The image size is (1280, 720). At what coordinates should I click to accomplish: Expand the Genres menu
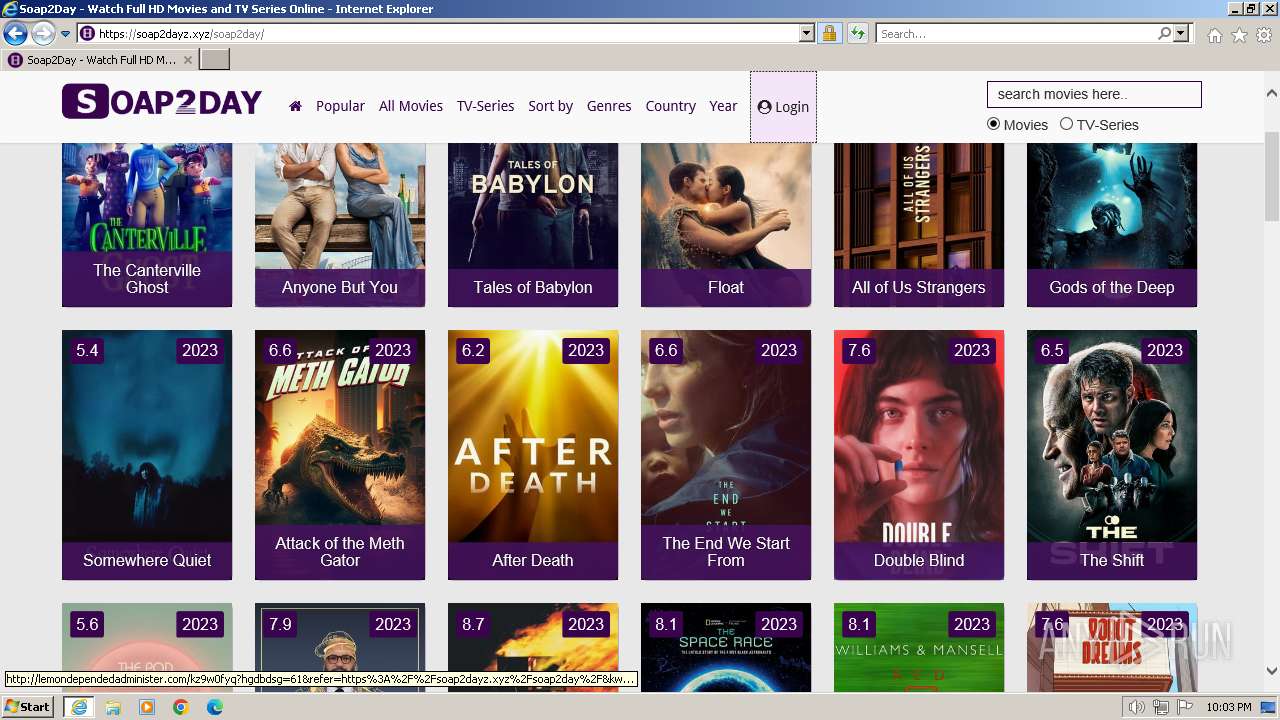(x=609, y=106)
